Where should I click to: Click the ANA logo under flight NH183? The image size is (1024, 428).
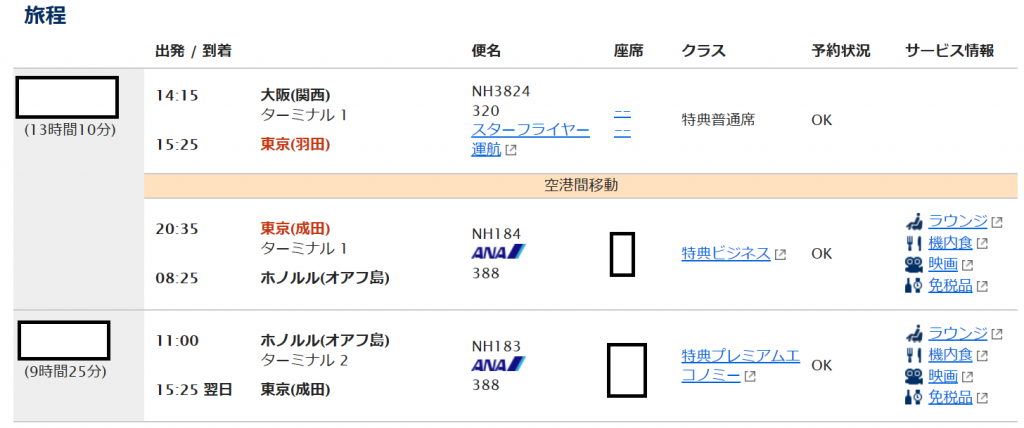pyautogui.click(x=499, y=364)
